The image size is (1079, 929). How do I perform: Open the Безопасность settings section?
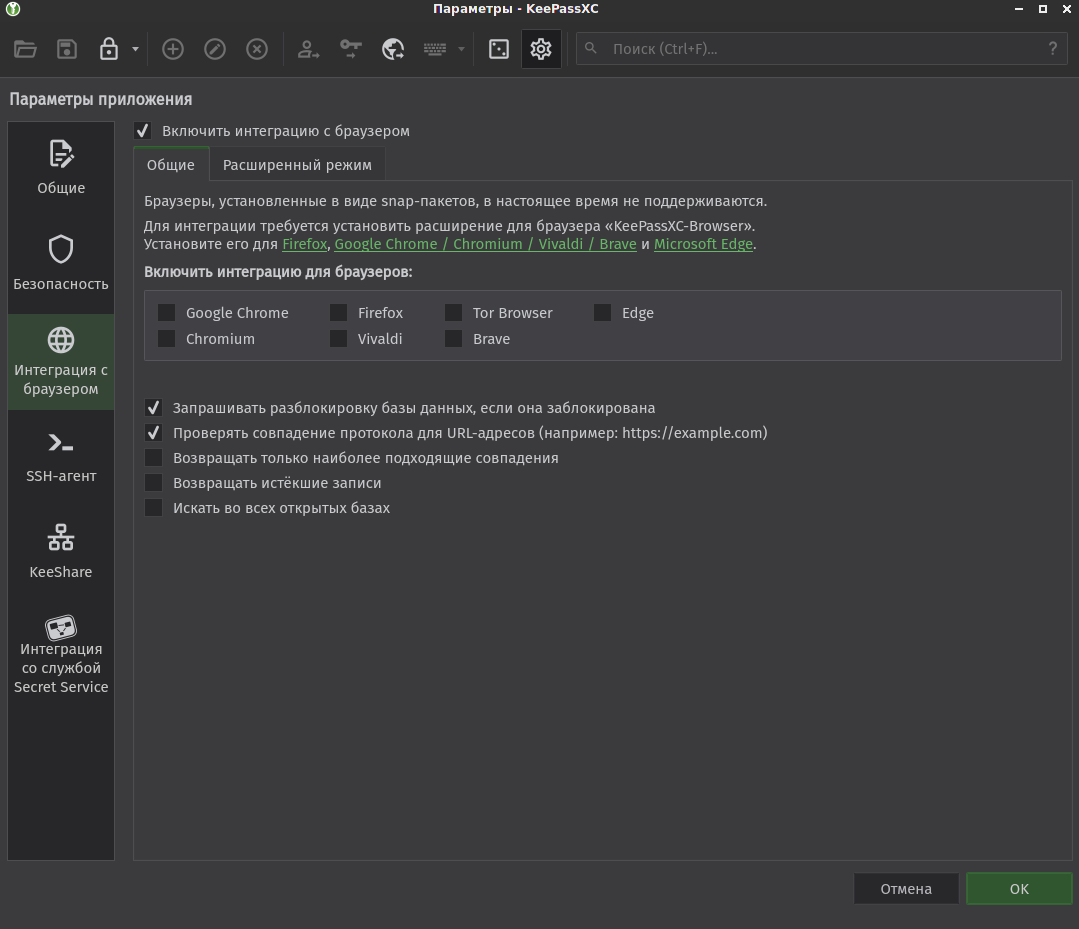tap(60, 262)
